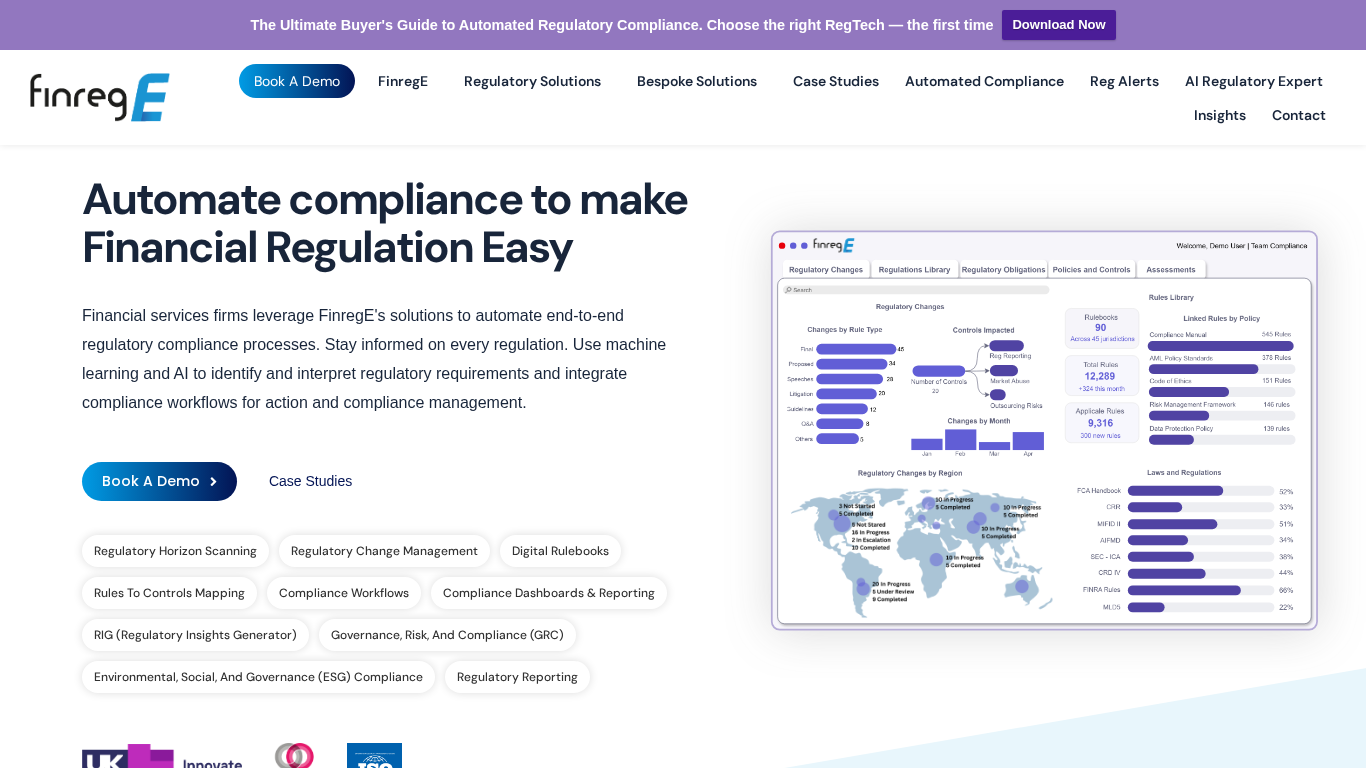Click the Download Now button in the banner
Image resolution: width=1366 pixels, height=768 pixels.
coord(1058,24)
